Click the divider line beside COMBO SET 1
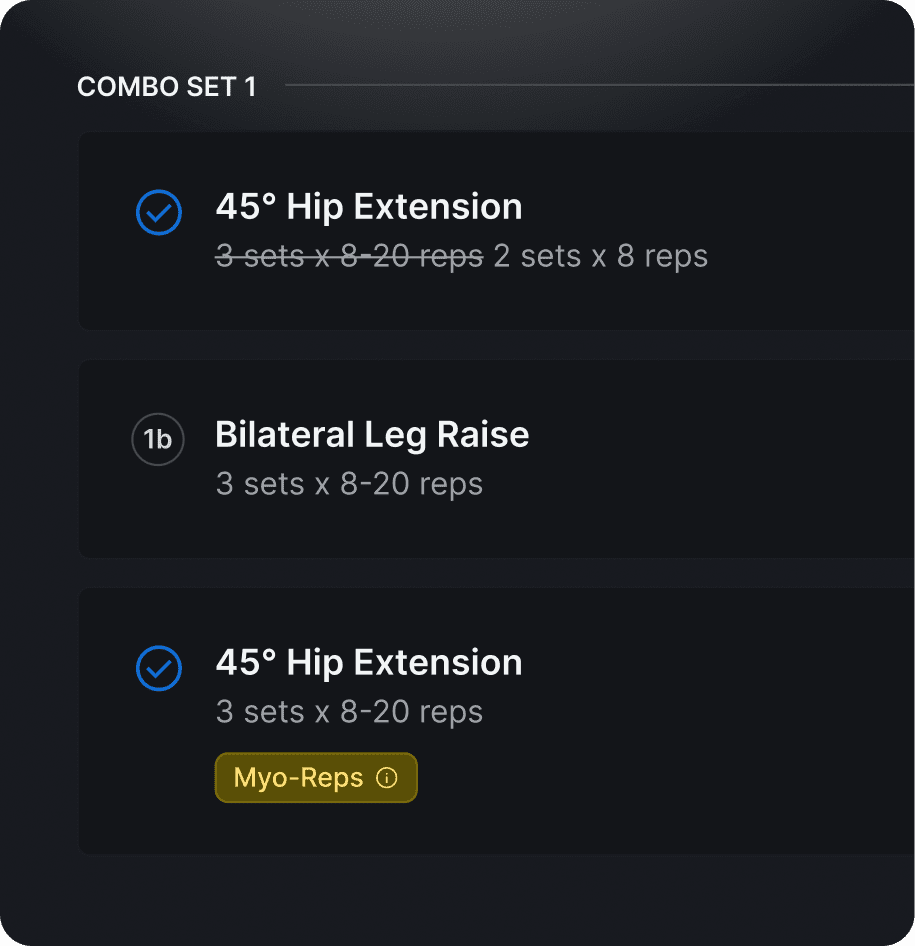Image resolution: width=915 pixels, height=946 pixels. pos(600,86)
